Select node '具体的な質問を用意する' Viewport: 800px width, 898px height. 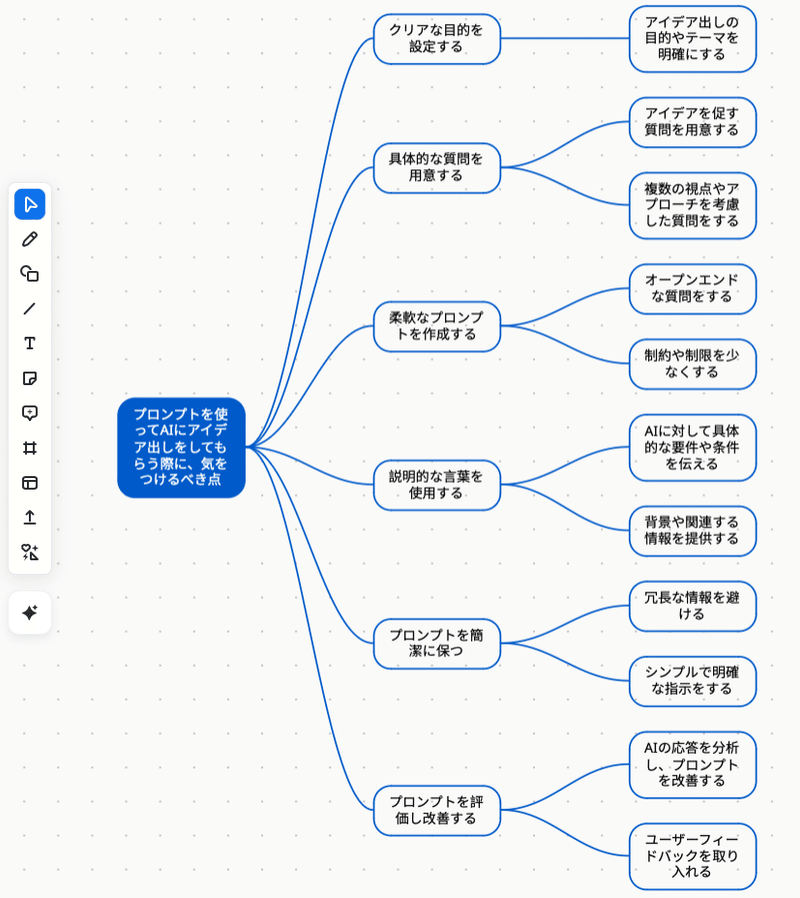[x=437, y=168]
